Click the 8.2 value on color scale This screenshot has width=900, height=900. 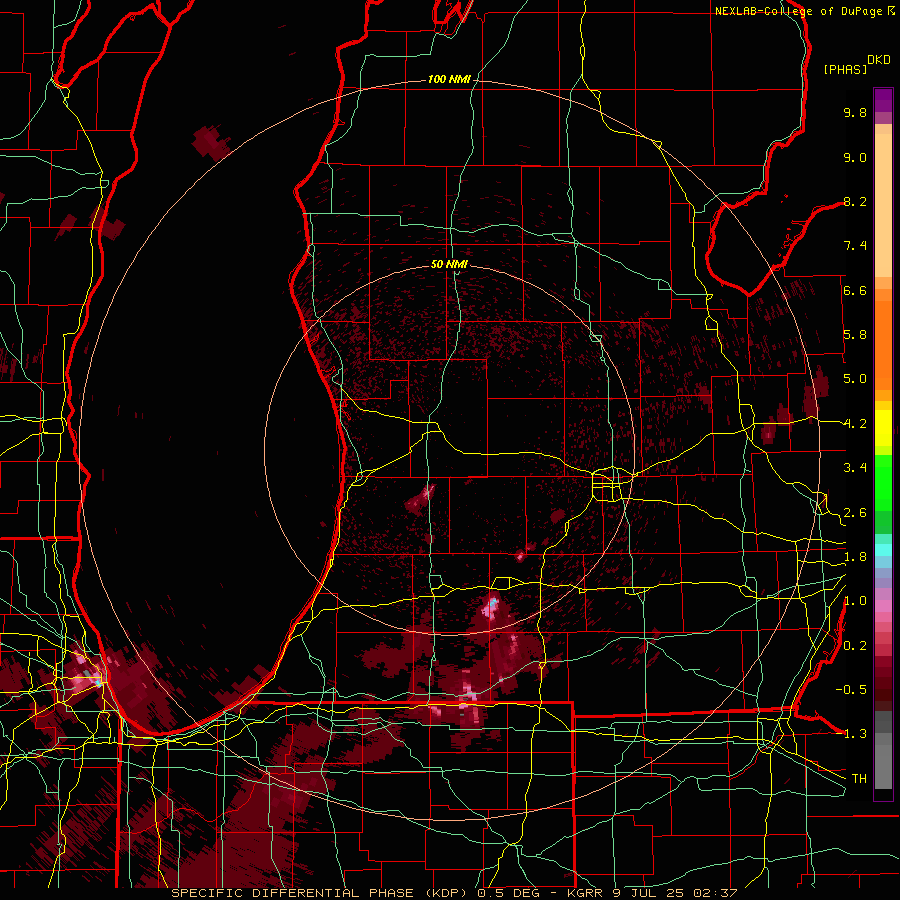click(855, 201)
